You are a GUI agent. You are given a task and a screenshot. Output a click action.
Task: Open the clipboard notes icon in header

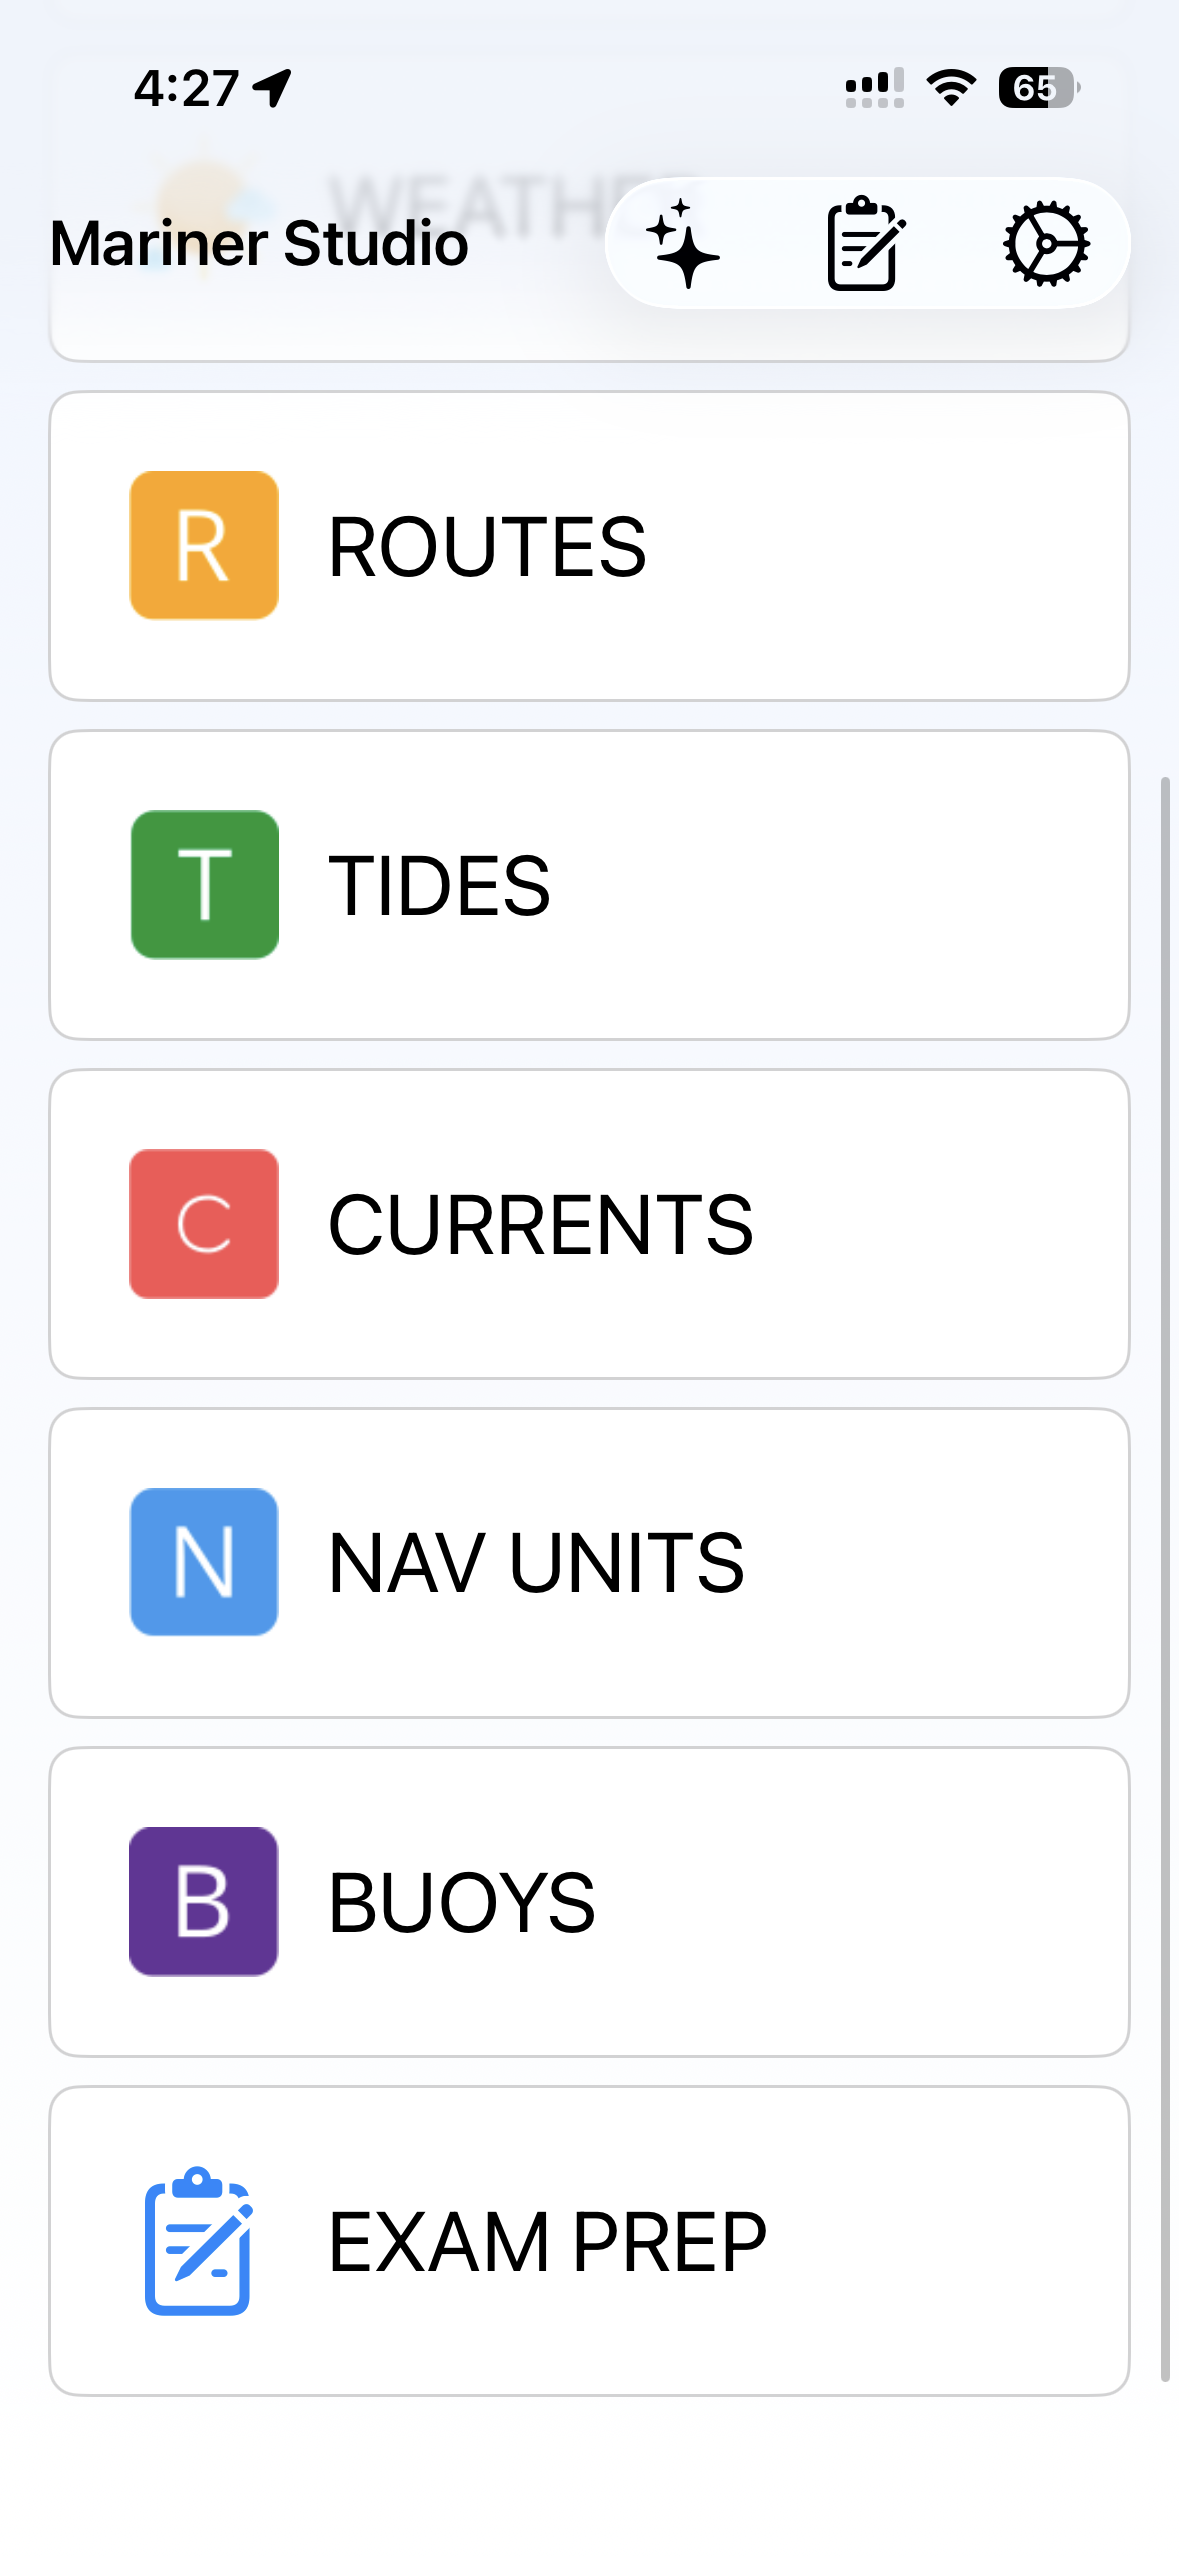[x=866, y=243]
